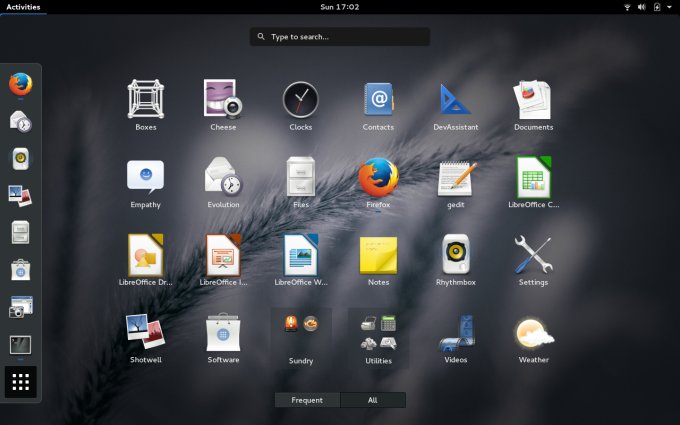Launch Rhythmbox from the dash

pos(20,158)
